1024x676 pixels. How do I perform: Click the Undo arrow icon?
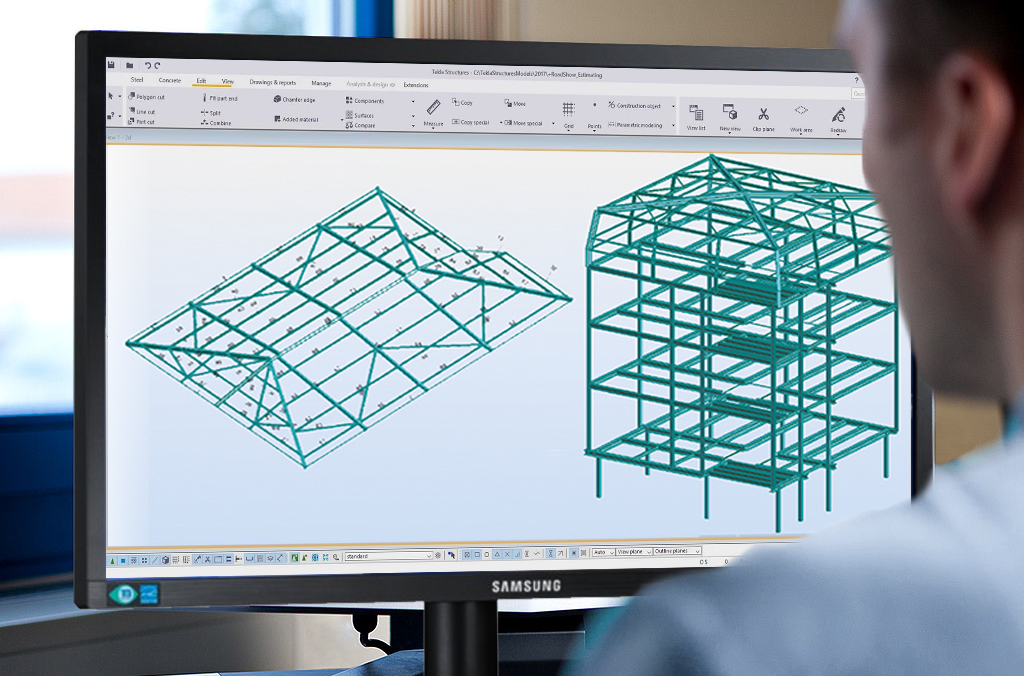click(x=147, y=66)
